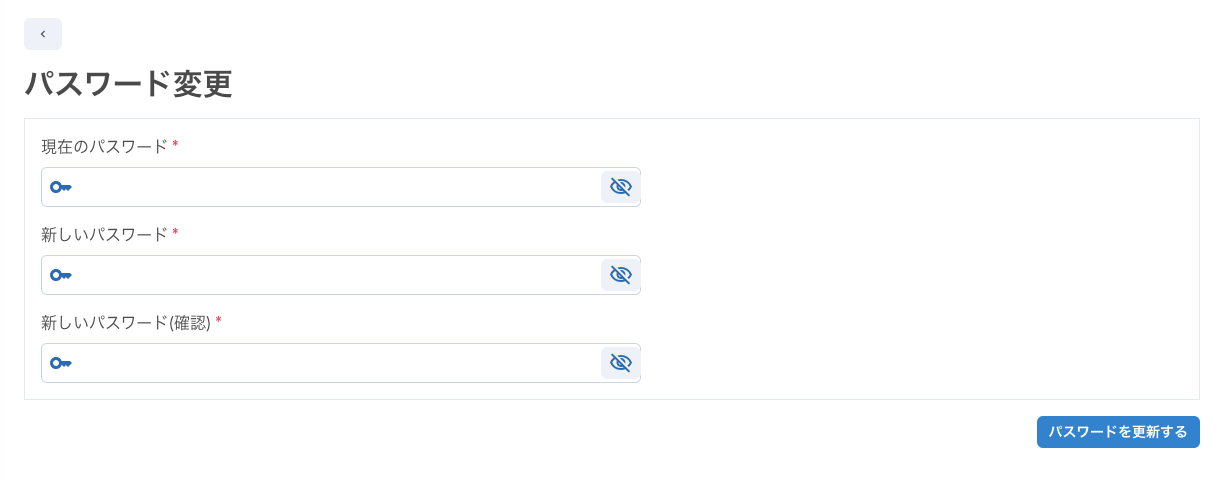Click the key icon in 新しいパスワード field
The height and width of the screenshot is (479, 1220).
click(x=61, y=275)
